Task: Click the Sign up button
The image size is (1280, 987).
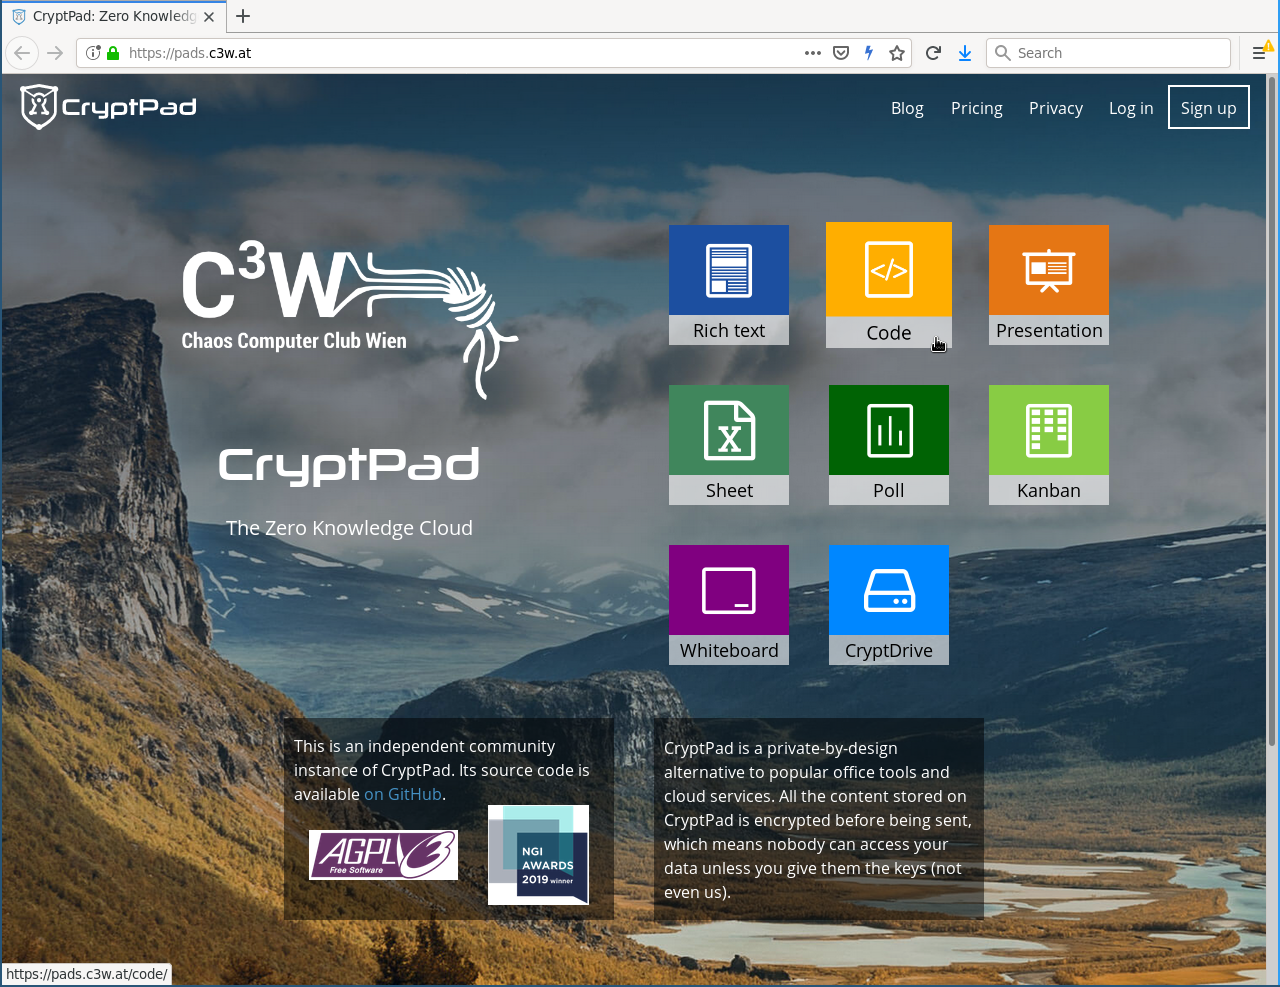Action: [1209, 108]
